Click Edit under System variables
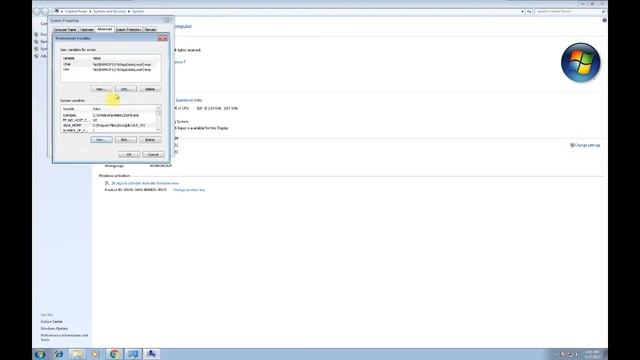Viewport: 640px width, 360px height. pyautogui.click(x=126, y=140)
